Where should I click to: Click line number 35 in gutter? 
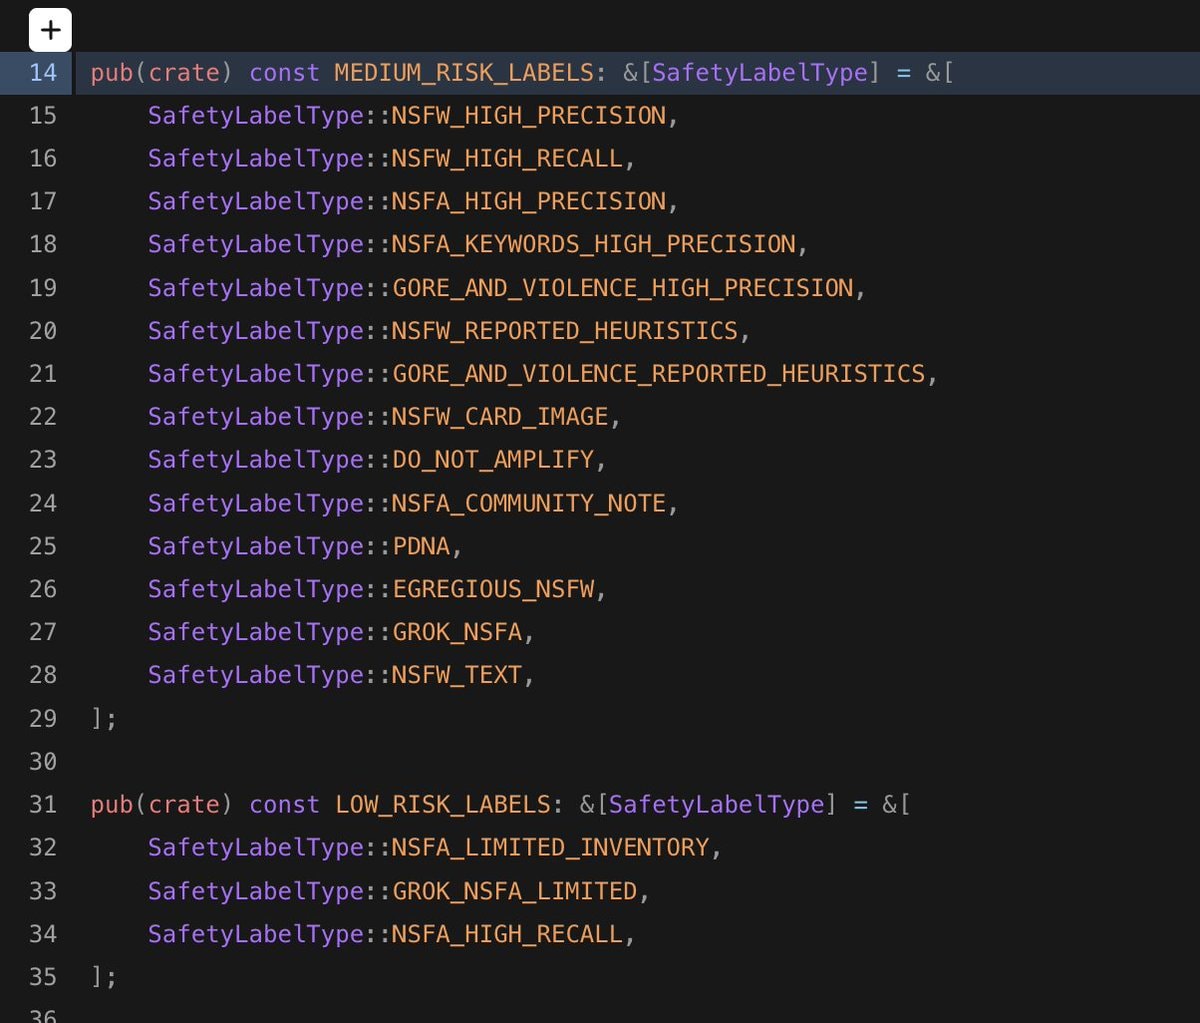click(x=43, y=976)
